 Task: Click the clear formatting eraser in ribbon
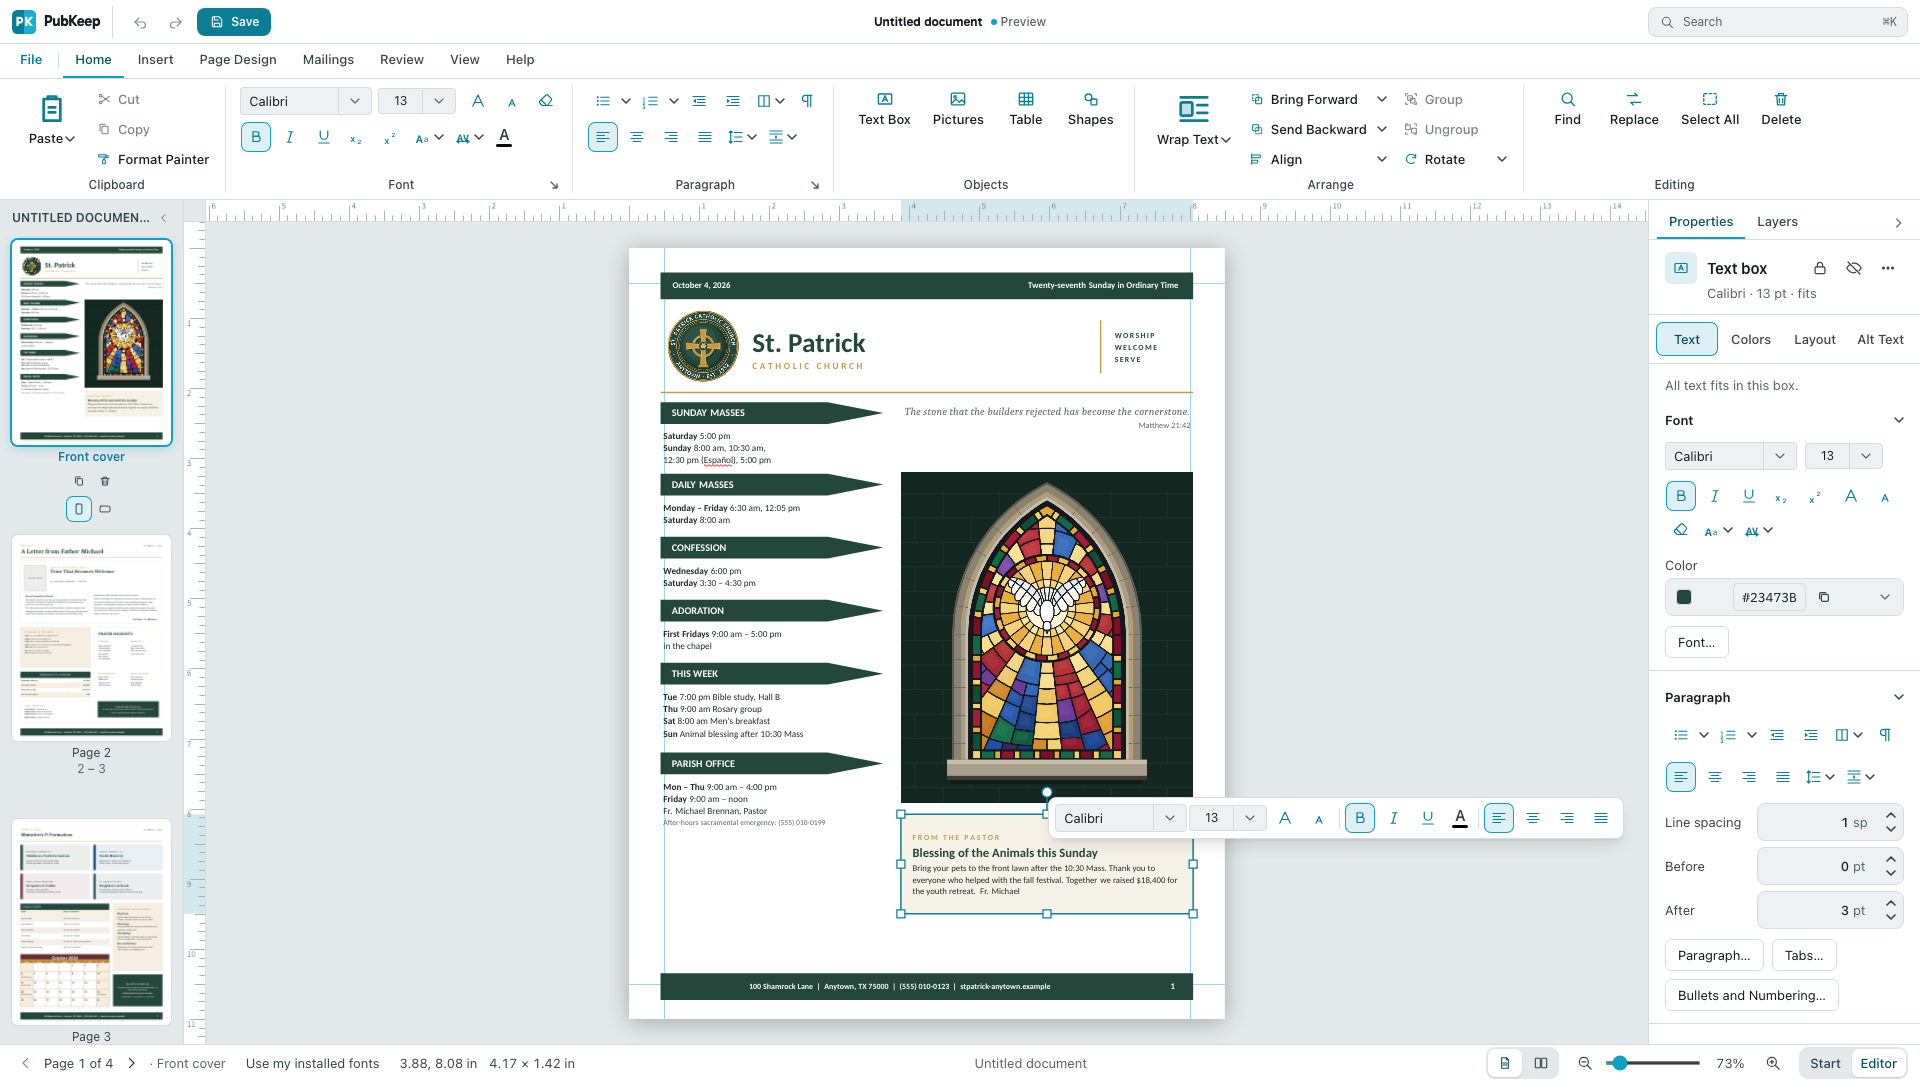546,100
